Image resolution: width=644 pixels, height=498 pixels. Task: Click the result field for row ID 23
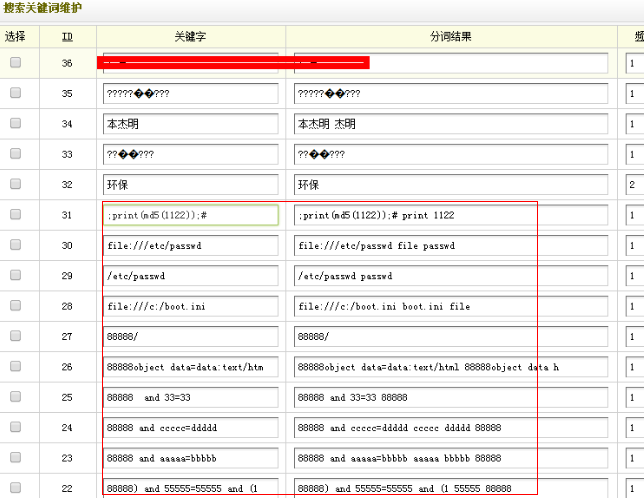tap(451, 458)
